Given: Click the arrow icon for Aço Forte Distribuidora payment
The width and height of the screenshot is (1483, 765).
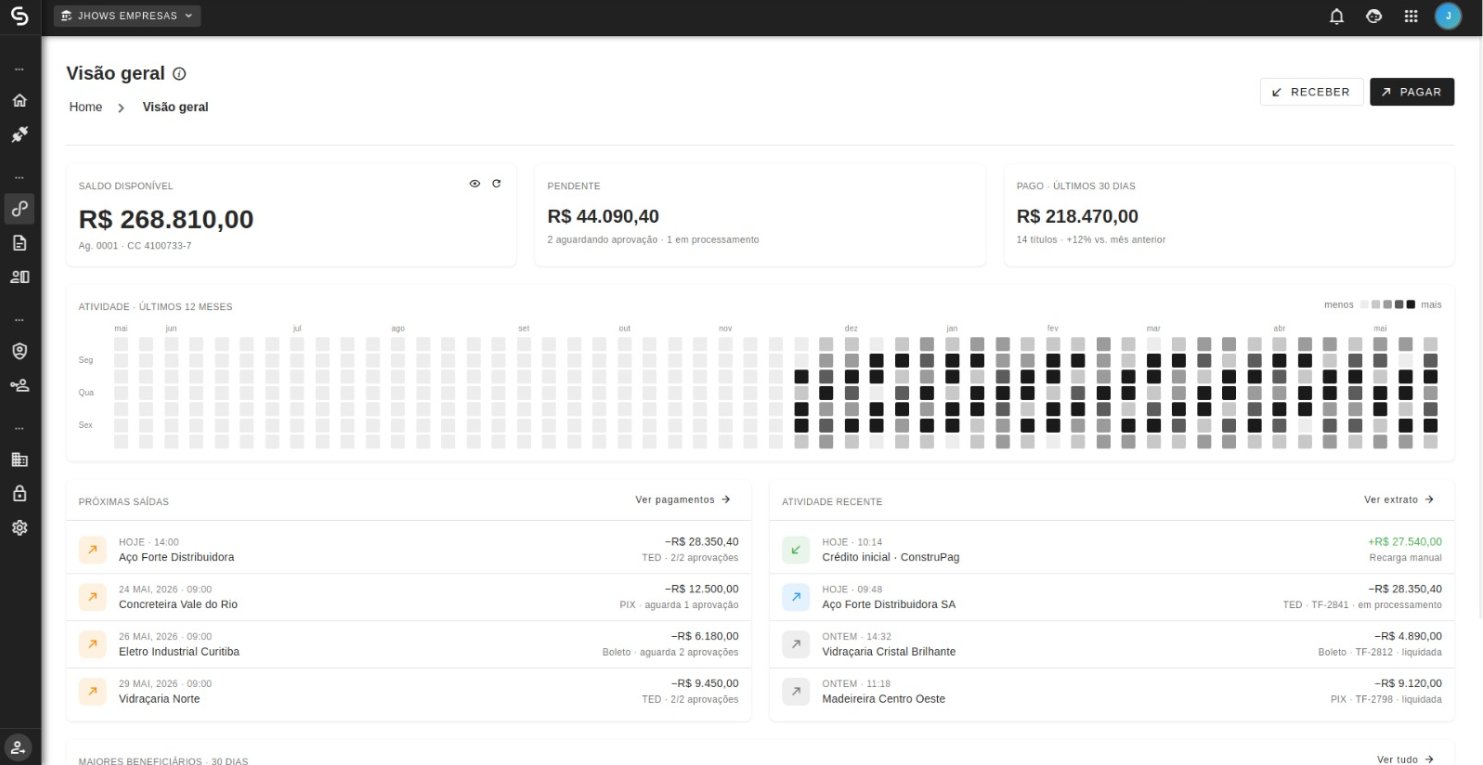Looking at the screenshot, I should pos(92,550).
